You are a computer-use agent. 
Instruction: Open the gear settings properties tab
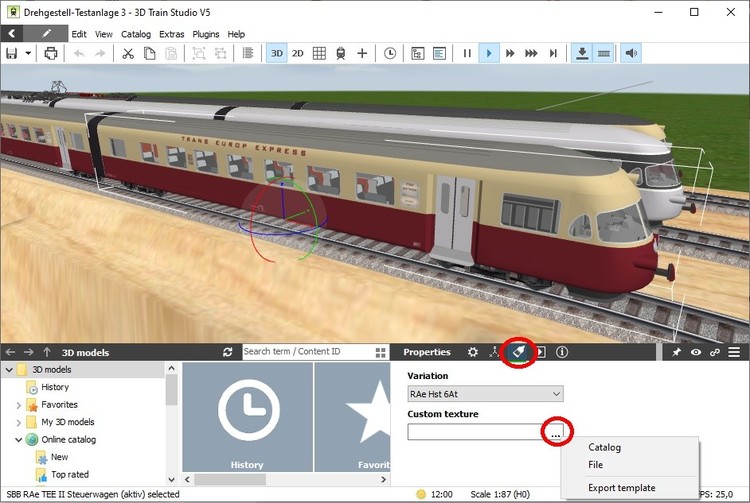(x=473, y=352)
